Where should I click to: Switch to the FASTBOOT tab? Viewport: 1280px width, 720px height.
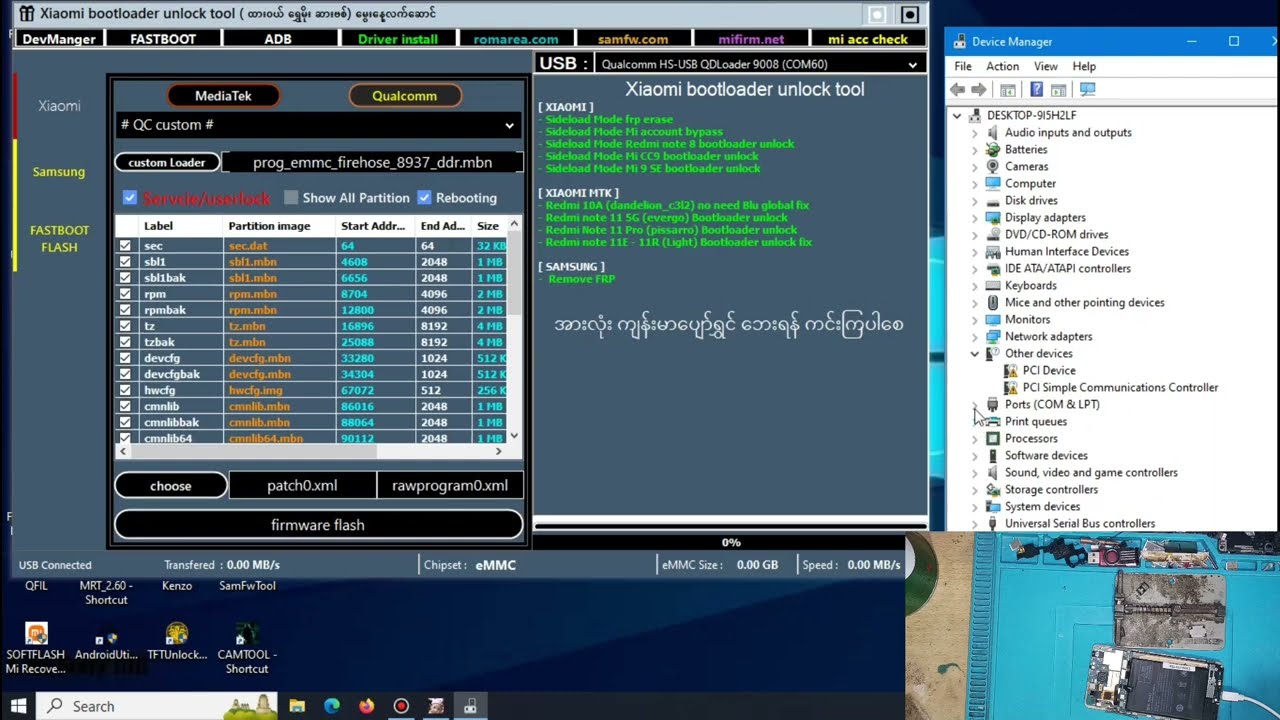coord(163,39)
